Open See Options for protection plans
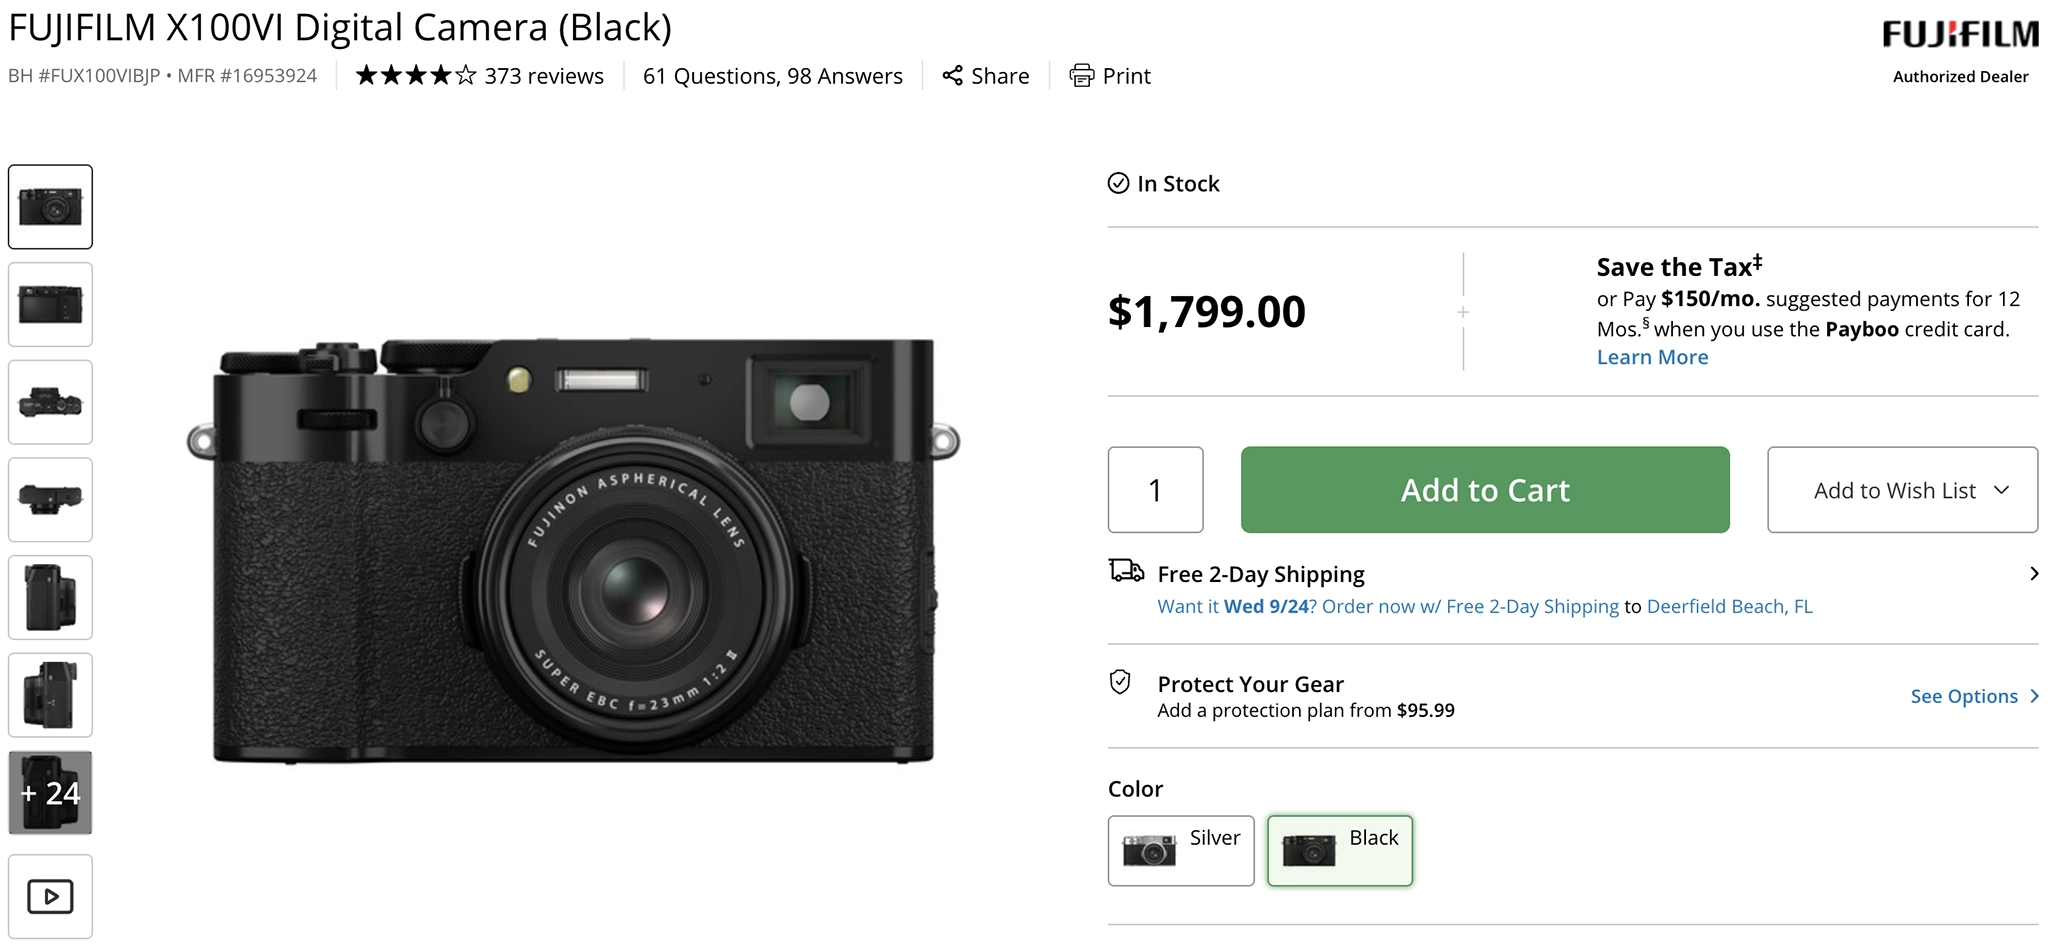The height and width of the screenshot is (947, 2048). point(1972,697)
